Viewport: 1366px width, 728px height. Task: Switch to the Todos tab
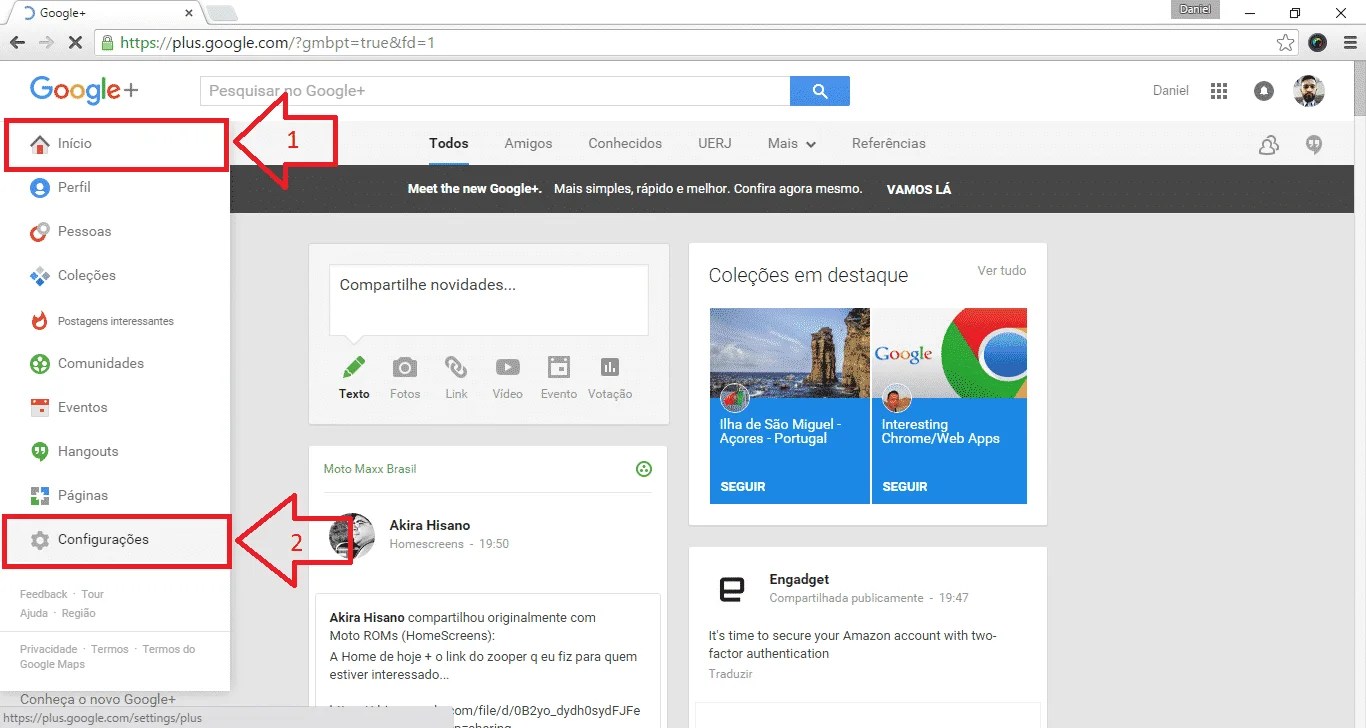click(449, 144)
